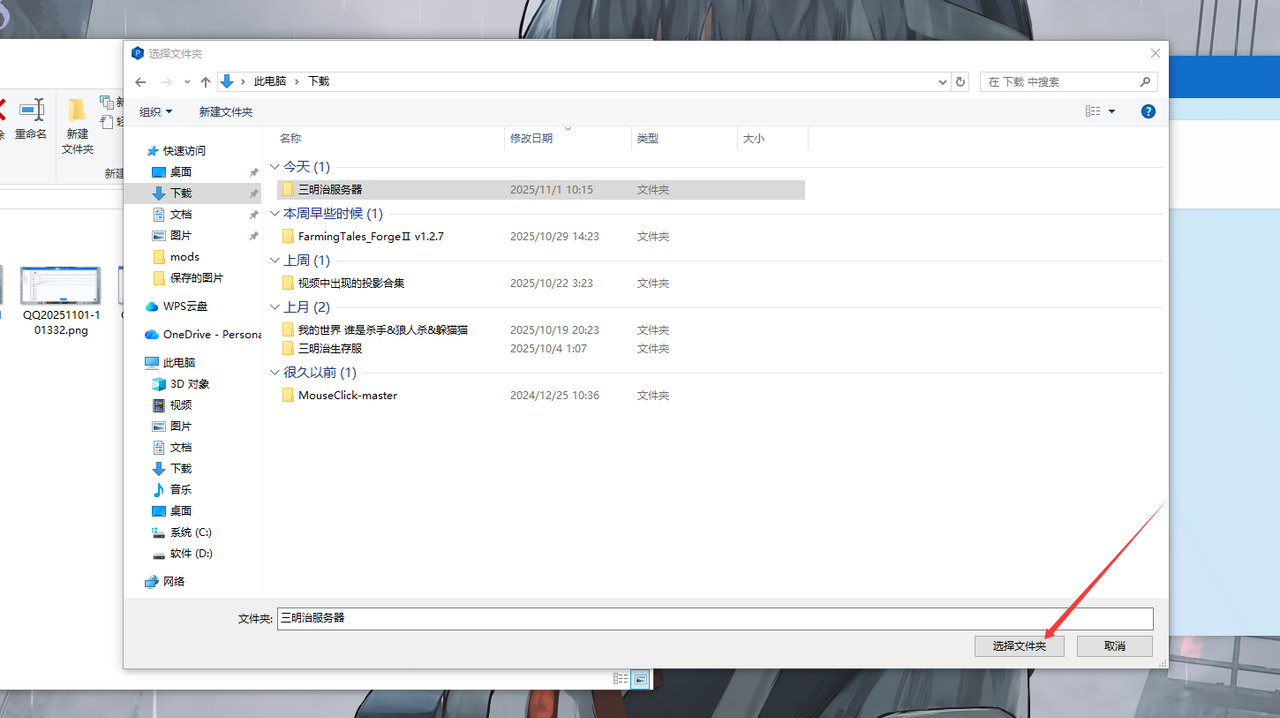This screenshot has width=1280, height=718.
Task: Click the 取消 button
Action: tap(1115, 646)
